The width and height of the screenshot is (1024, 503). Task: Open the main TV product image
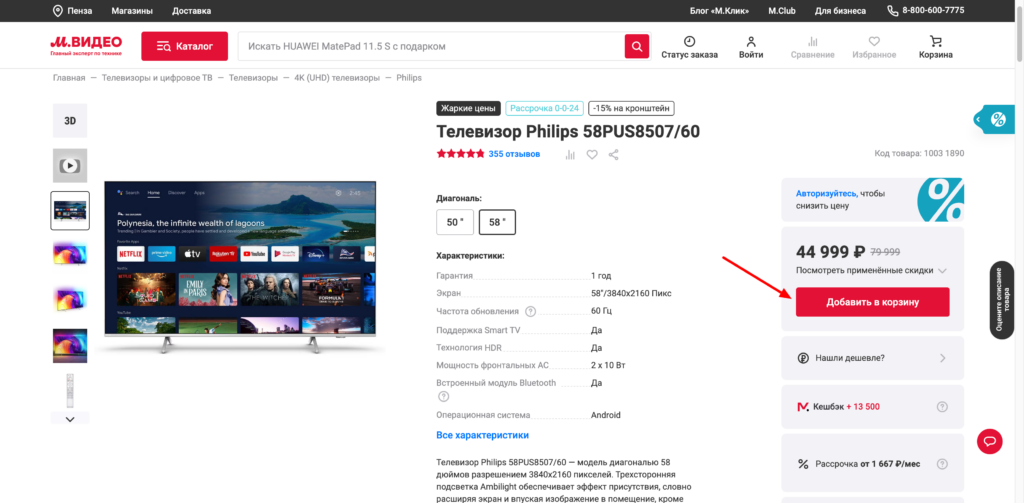[x=240, y=267]
